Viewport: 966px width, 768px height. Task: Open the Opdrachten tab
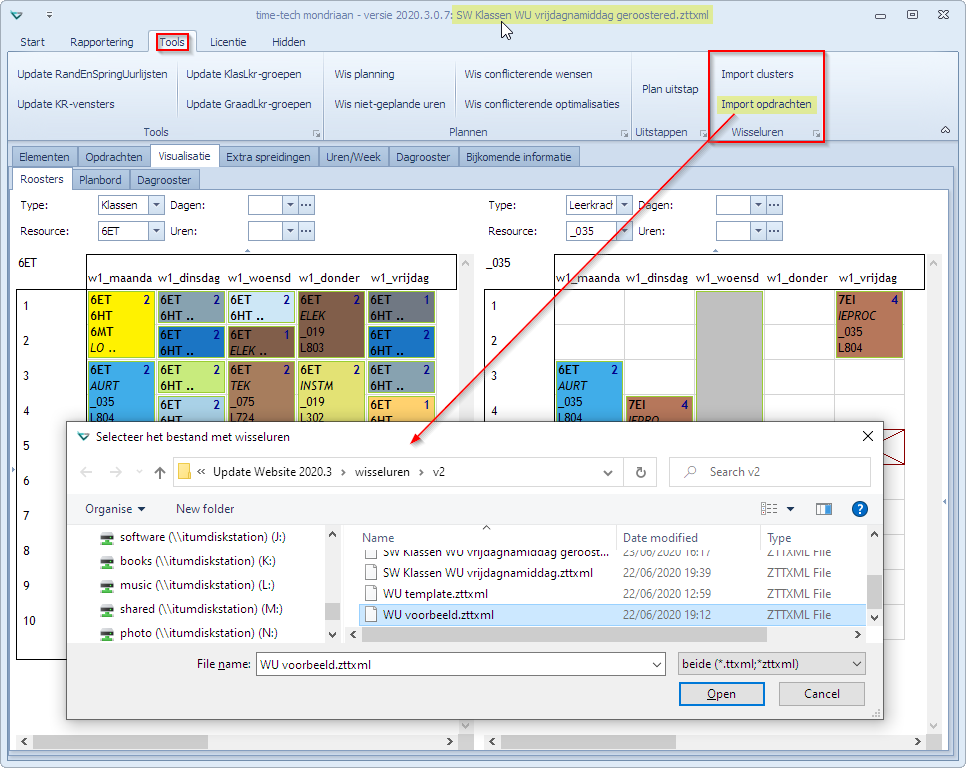(x=114, y=157)
